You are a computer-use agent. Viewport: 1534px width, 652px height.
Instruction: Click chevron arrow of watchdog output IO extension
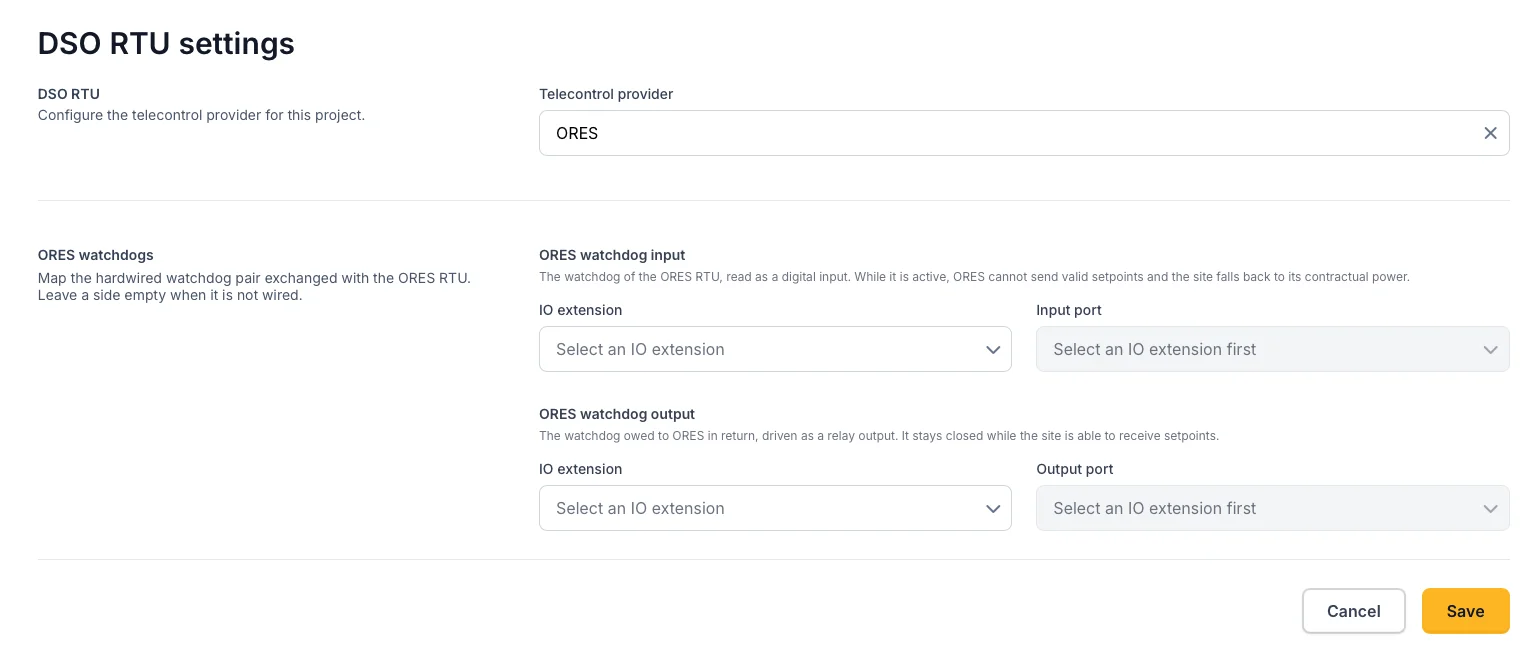(x=993, y=509)
